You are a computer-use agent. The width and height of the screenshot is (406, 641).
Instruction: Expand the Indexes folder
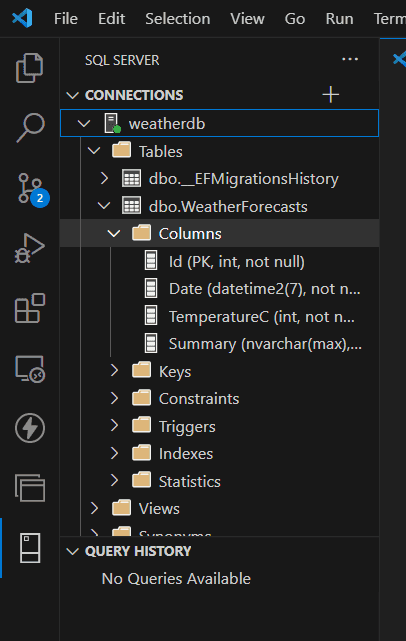[x=115, y=453]
